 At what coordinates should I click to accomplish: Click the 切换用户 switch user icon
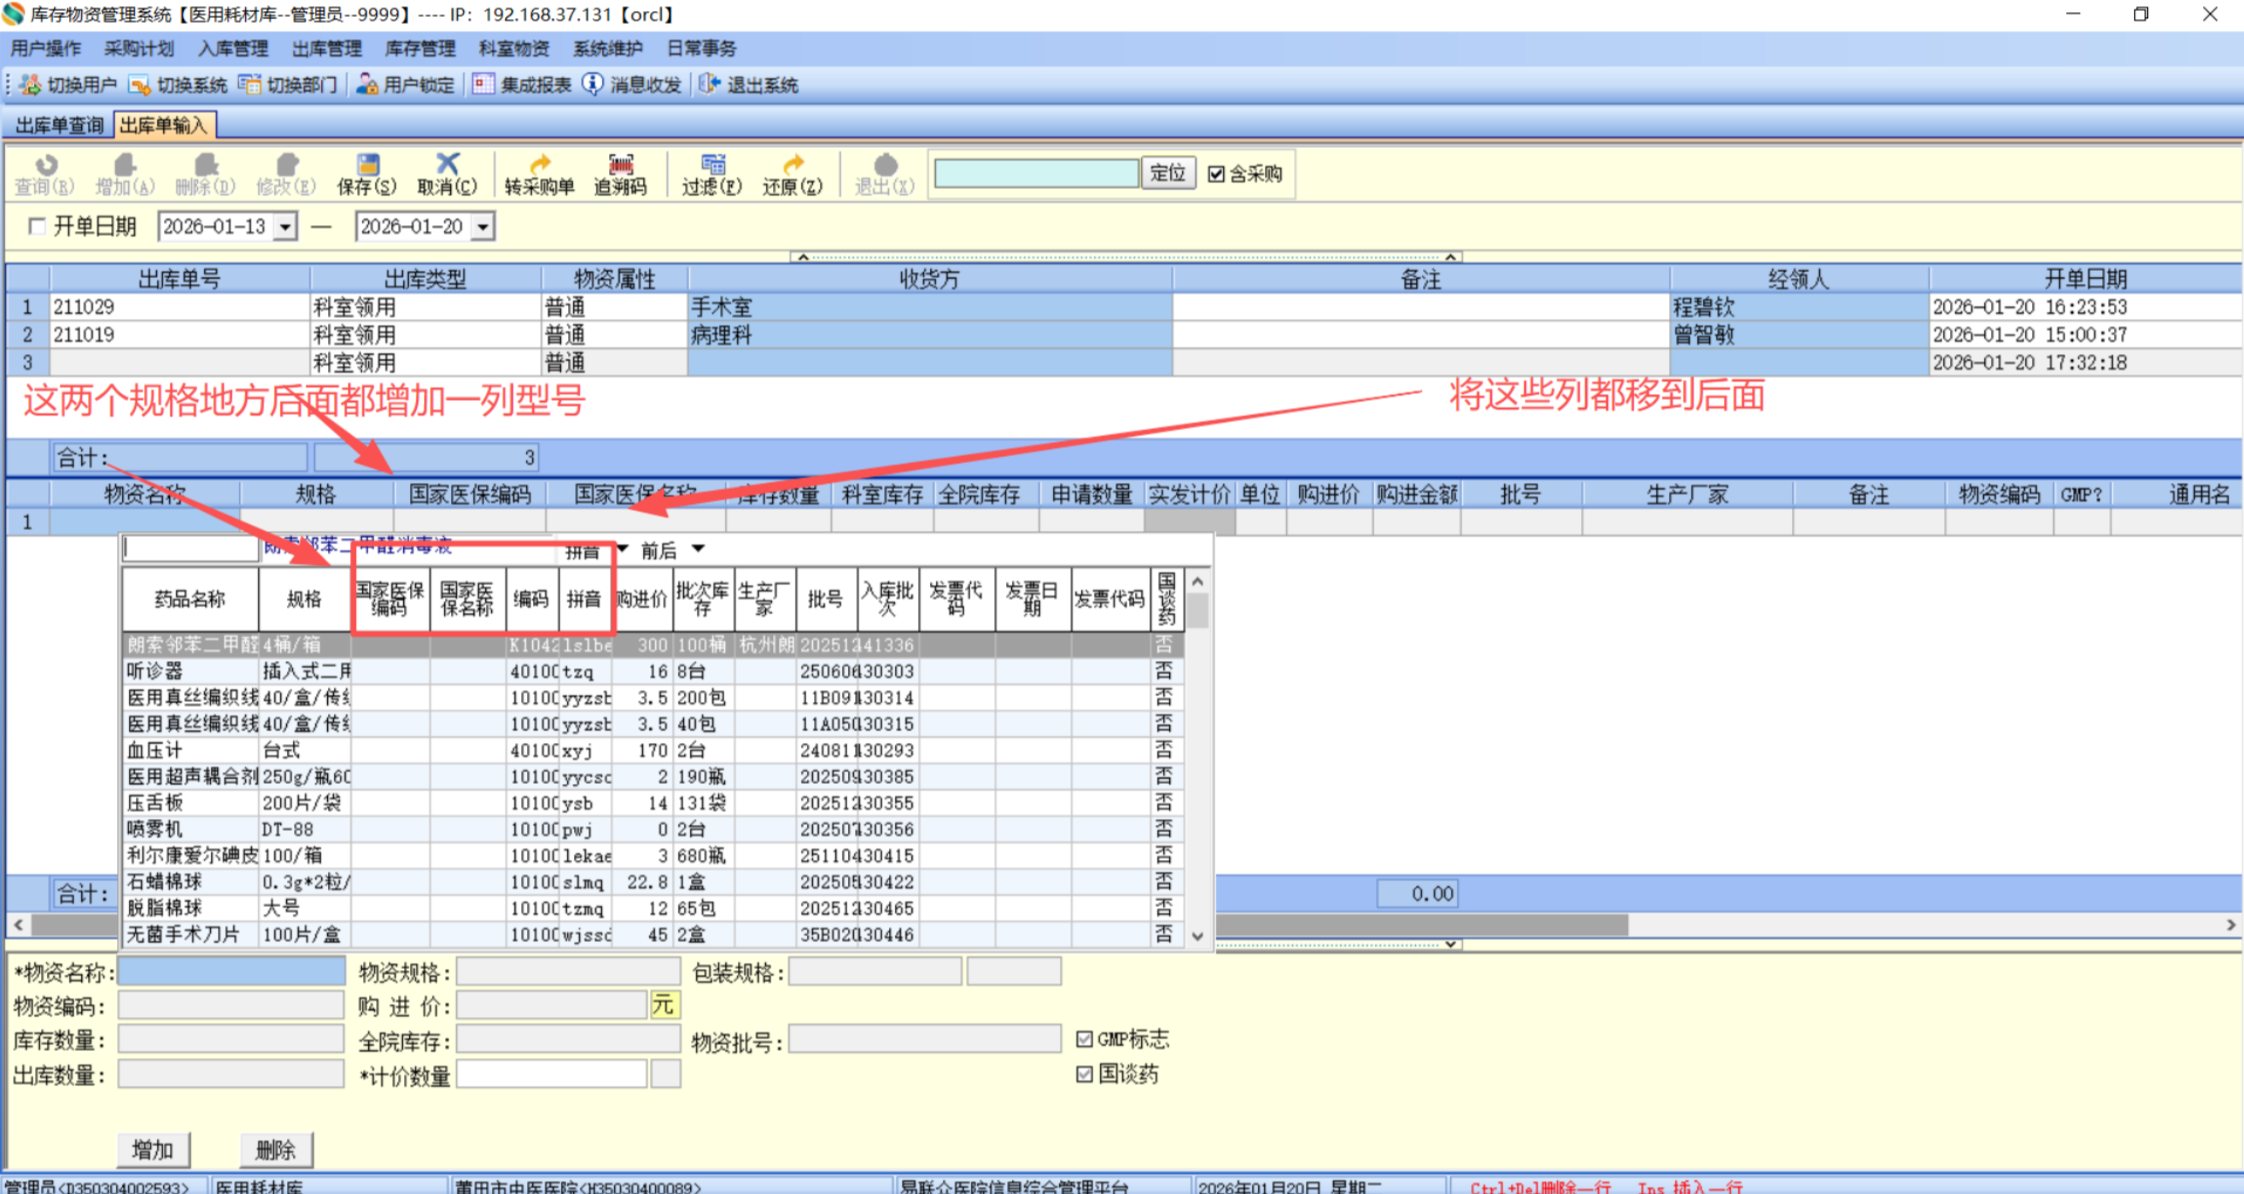(x=31, y=85)
